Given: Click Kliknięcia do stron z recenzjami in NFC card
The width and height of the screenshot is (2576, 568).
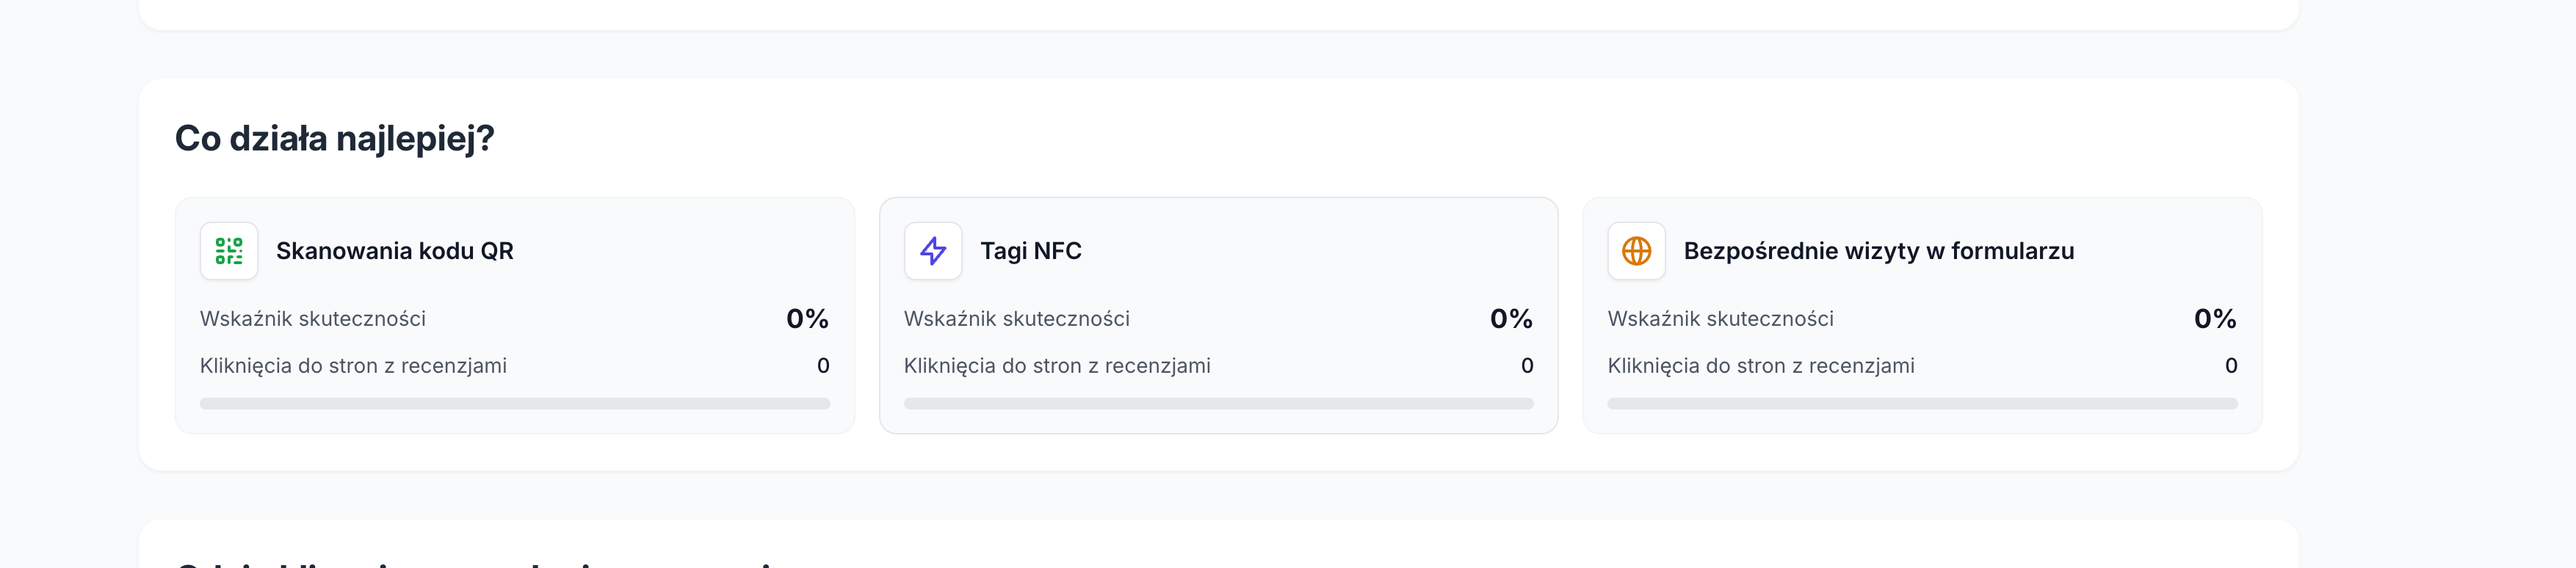Looking at the screenshot, I should coord(1057,366).
